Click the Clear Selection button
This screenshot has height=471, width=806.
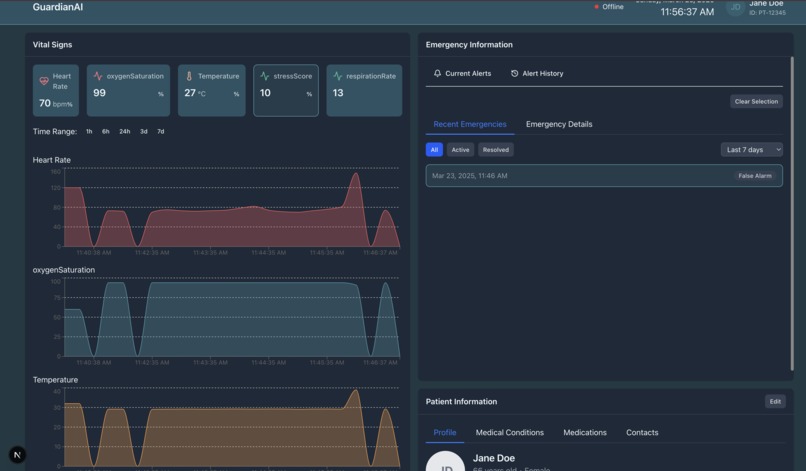[x=756, y=101]
